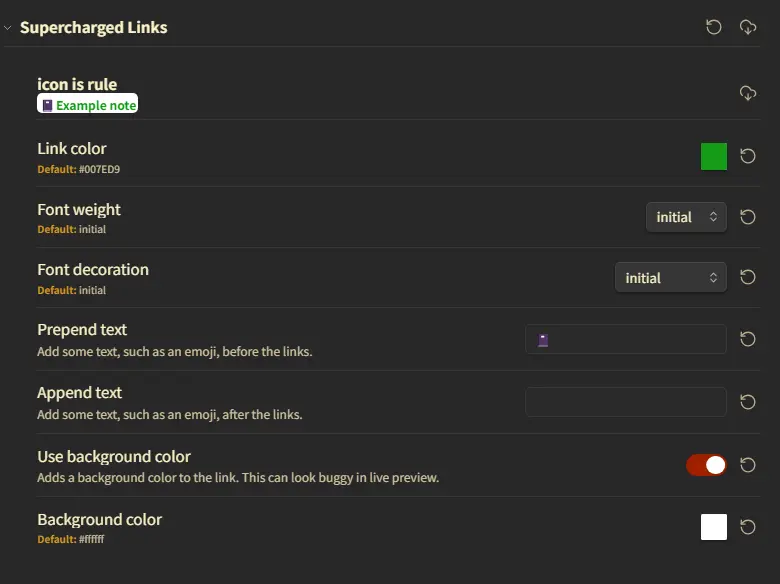Open the green Link color swatch
Viewport: 780px width, 584px height.
714,156
